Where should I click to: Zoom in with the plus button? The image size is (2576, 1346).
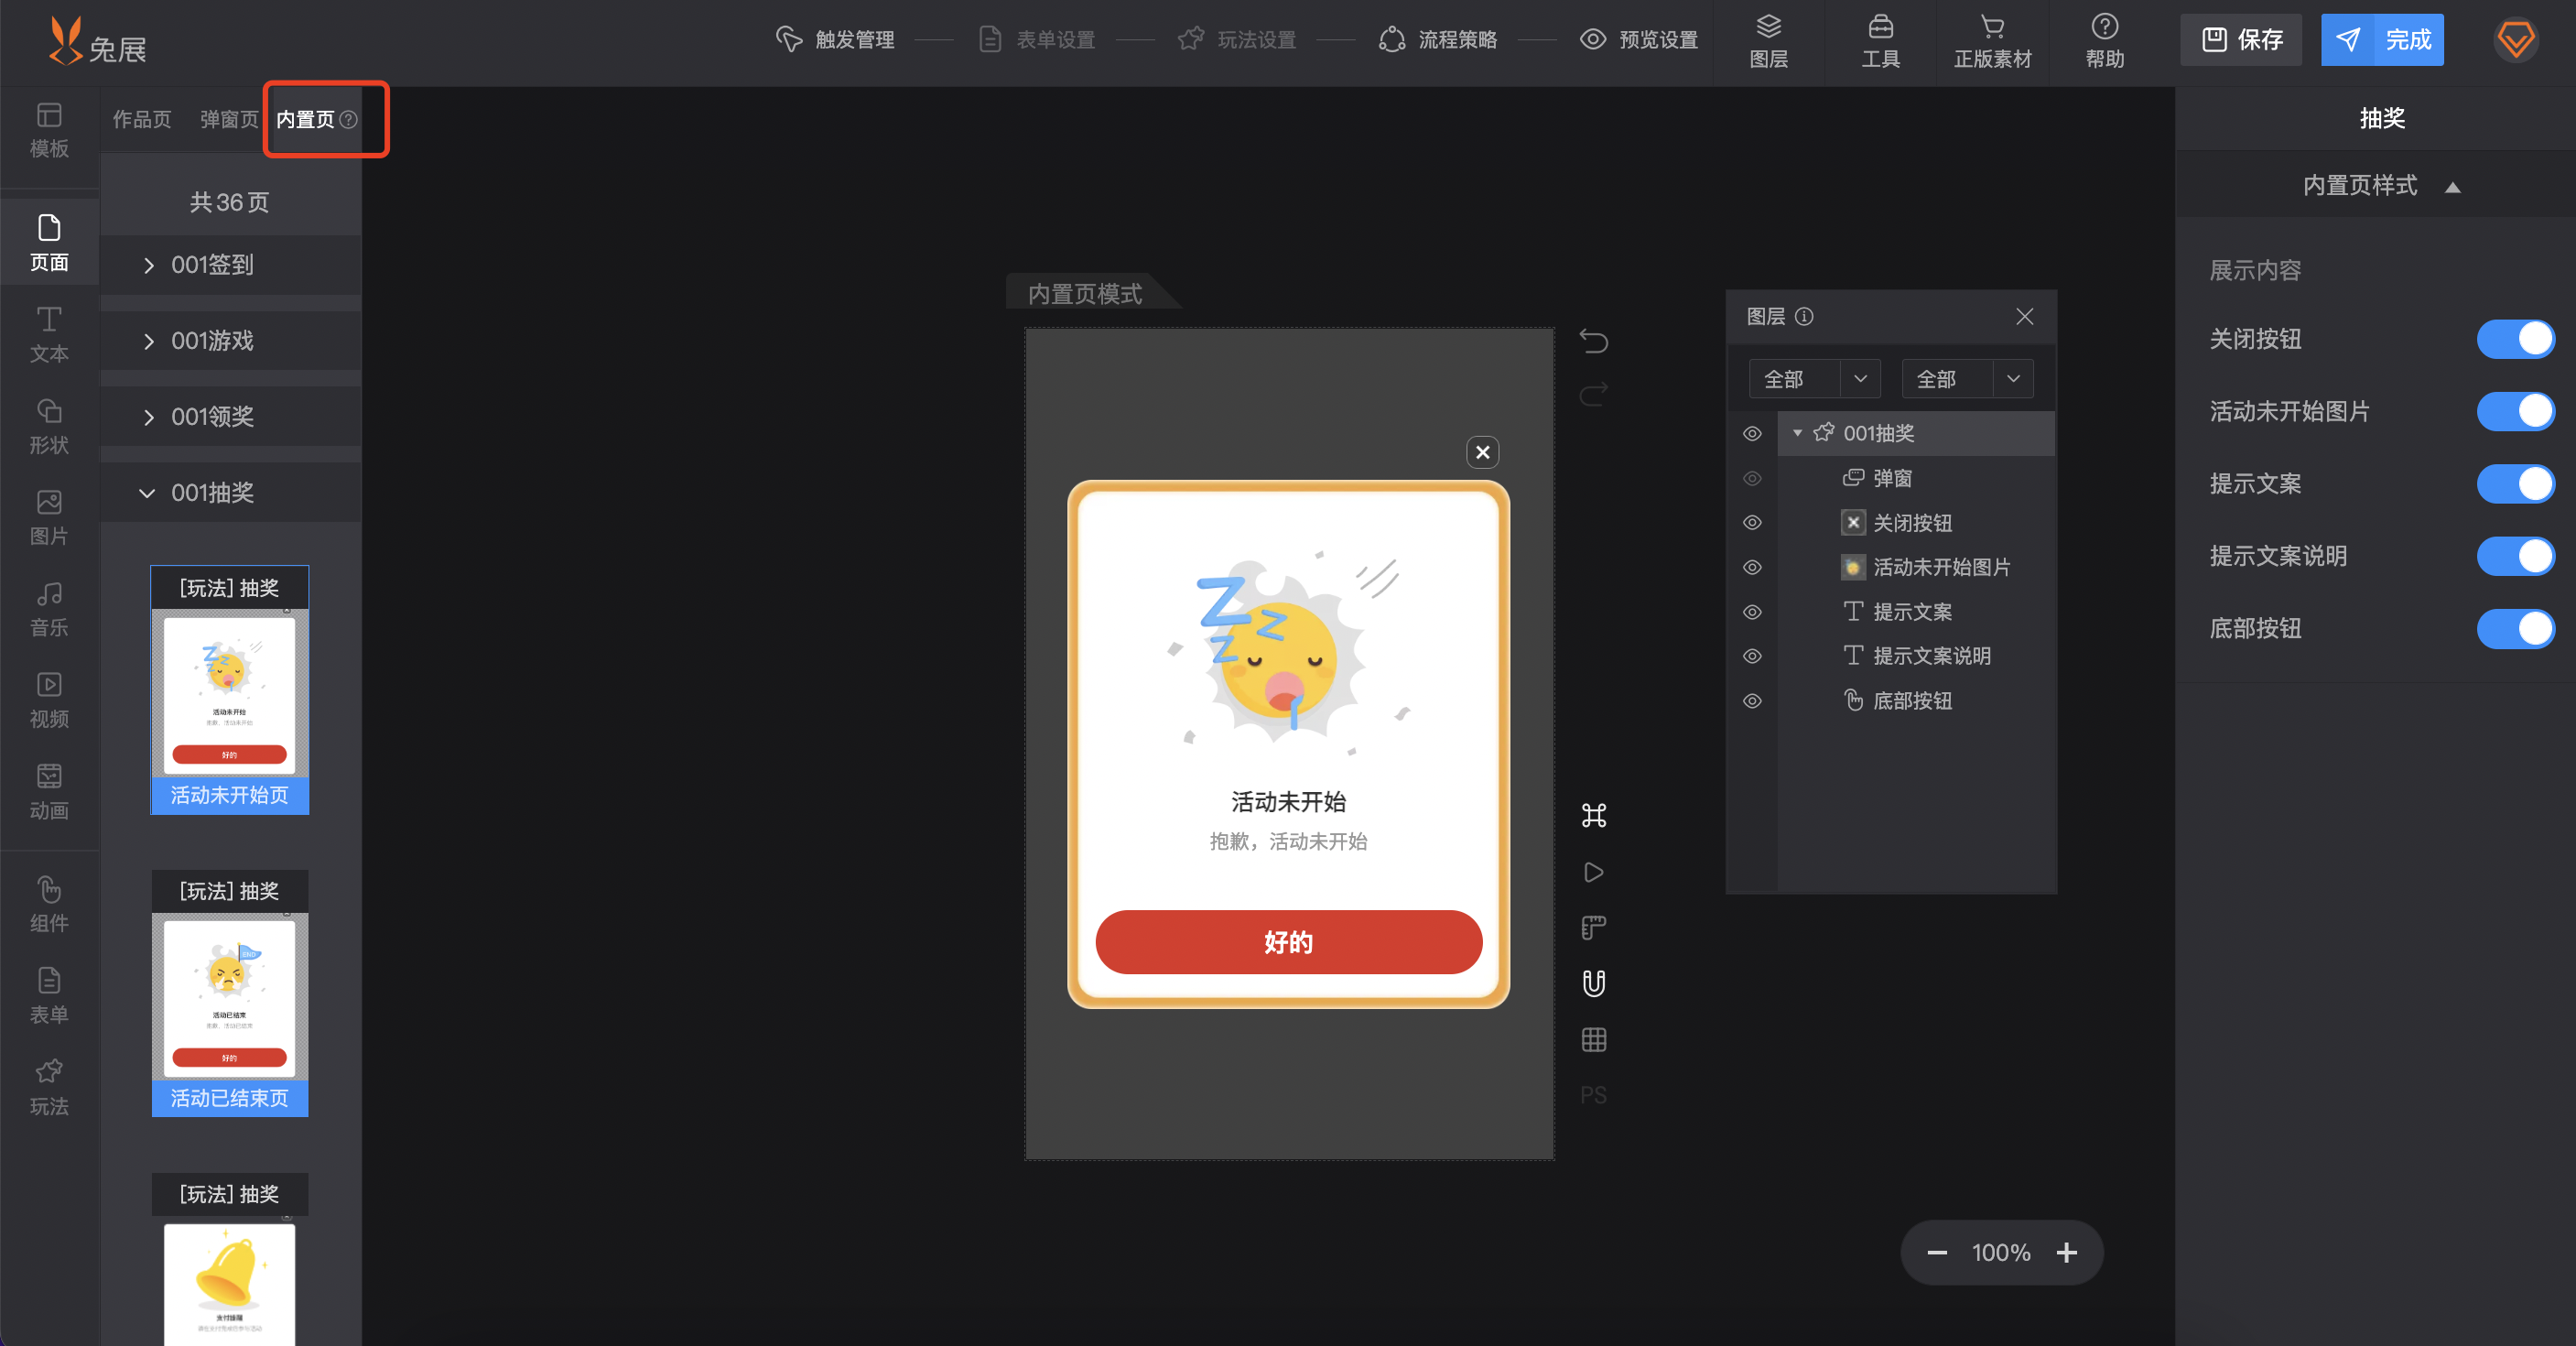click(x=2066, y=1253)
